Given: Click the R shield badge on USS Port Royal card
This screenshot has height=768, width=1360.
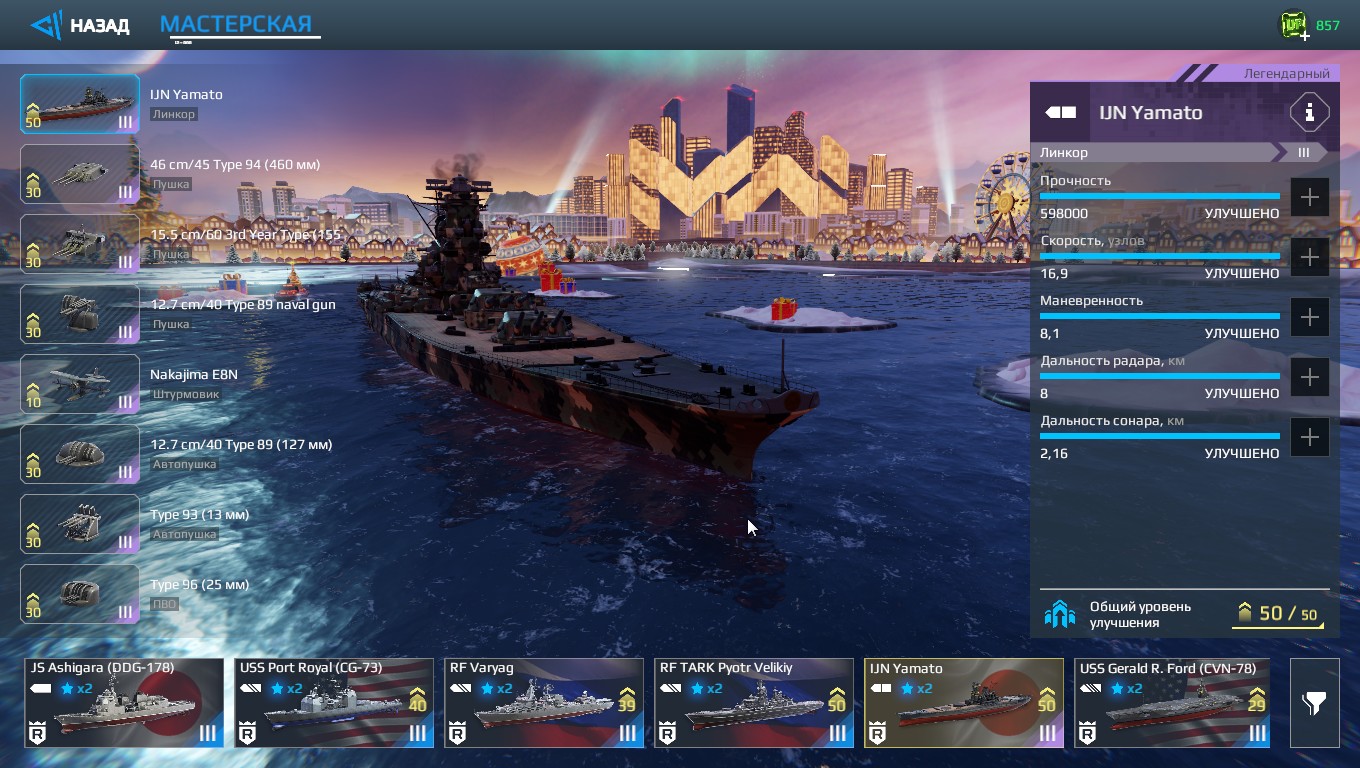Looking at the screenshot, I should [248, 734].
